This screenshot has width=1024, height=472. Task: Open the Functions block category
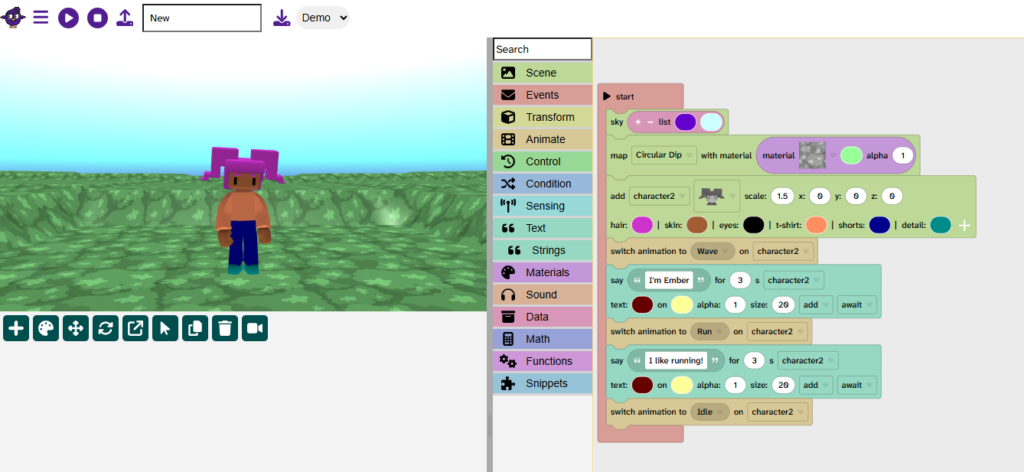[543, 361]
